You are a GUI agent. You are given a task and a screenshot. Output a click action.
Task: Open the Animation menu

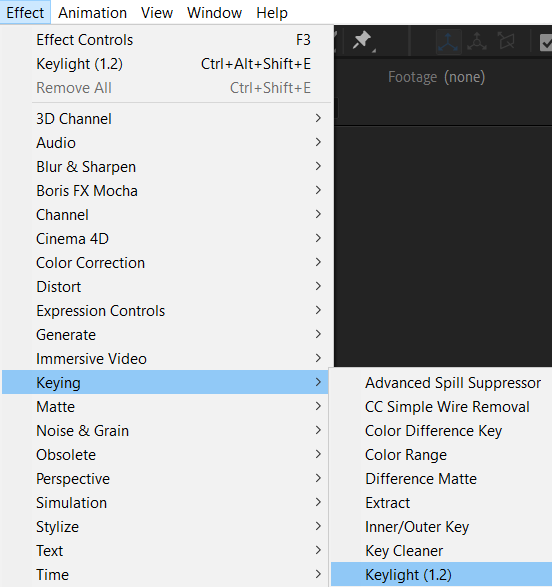pyautogui.click(x=92, y=13)
